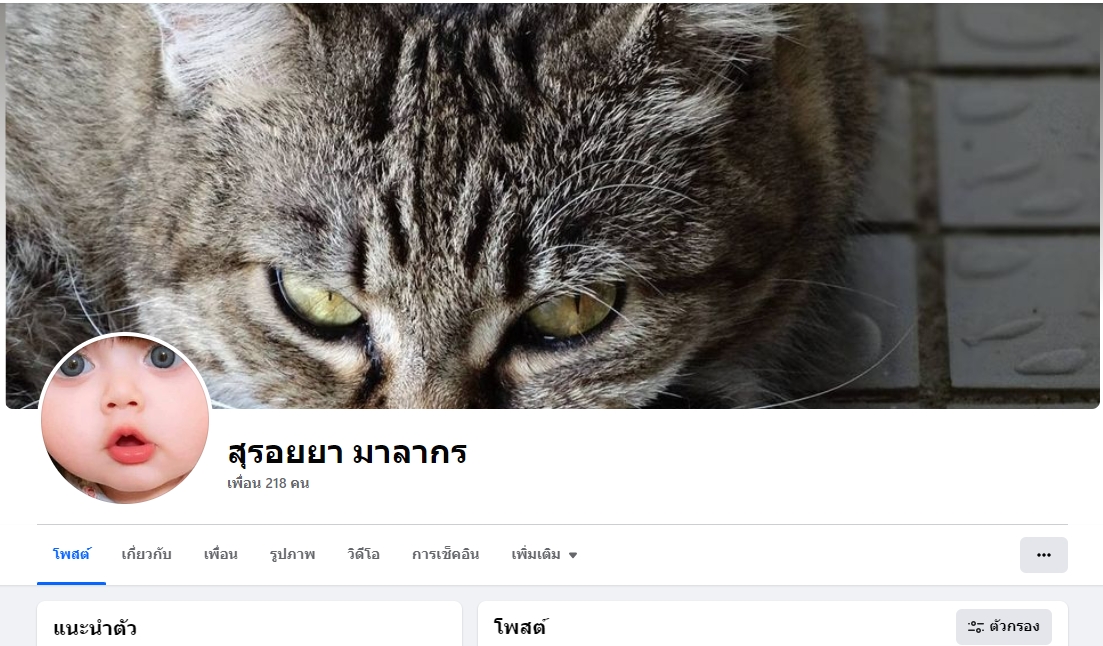
Task: Open the เกี่ยวกับ tab
Action: [146, 555]
